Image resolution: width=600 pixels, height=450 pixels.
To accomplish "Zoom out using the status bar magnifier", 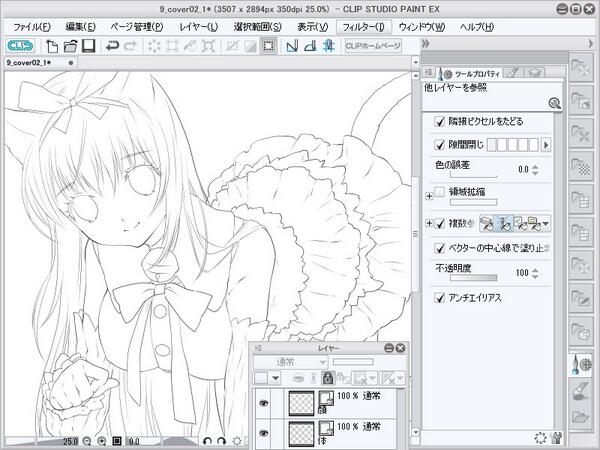I will 87,441.
